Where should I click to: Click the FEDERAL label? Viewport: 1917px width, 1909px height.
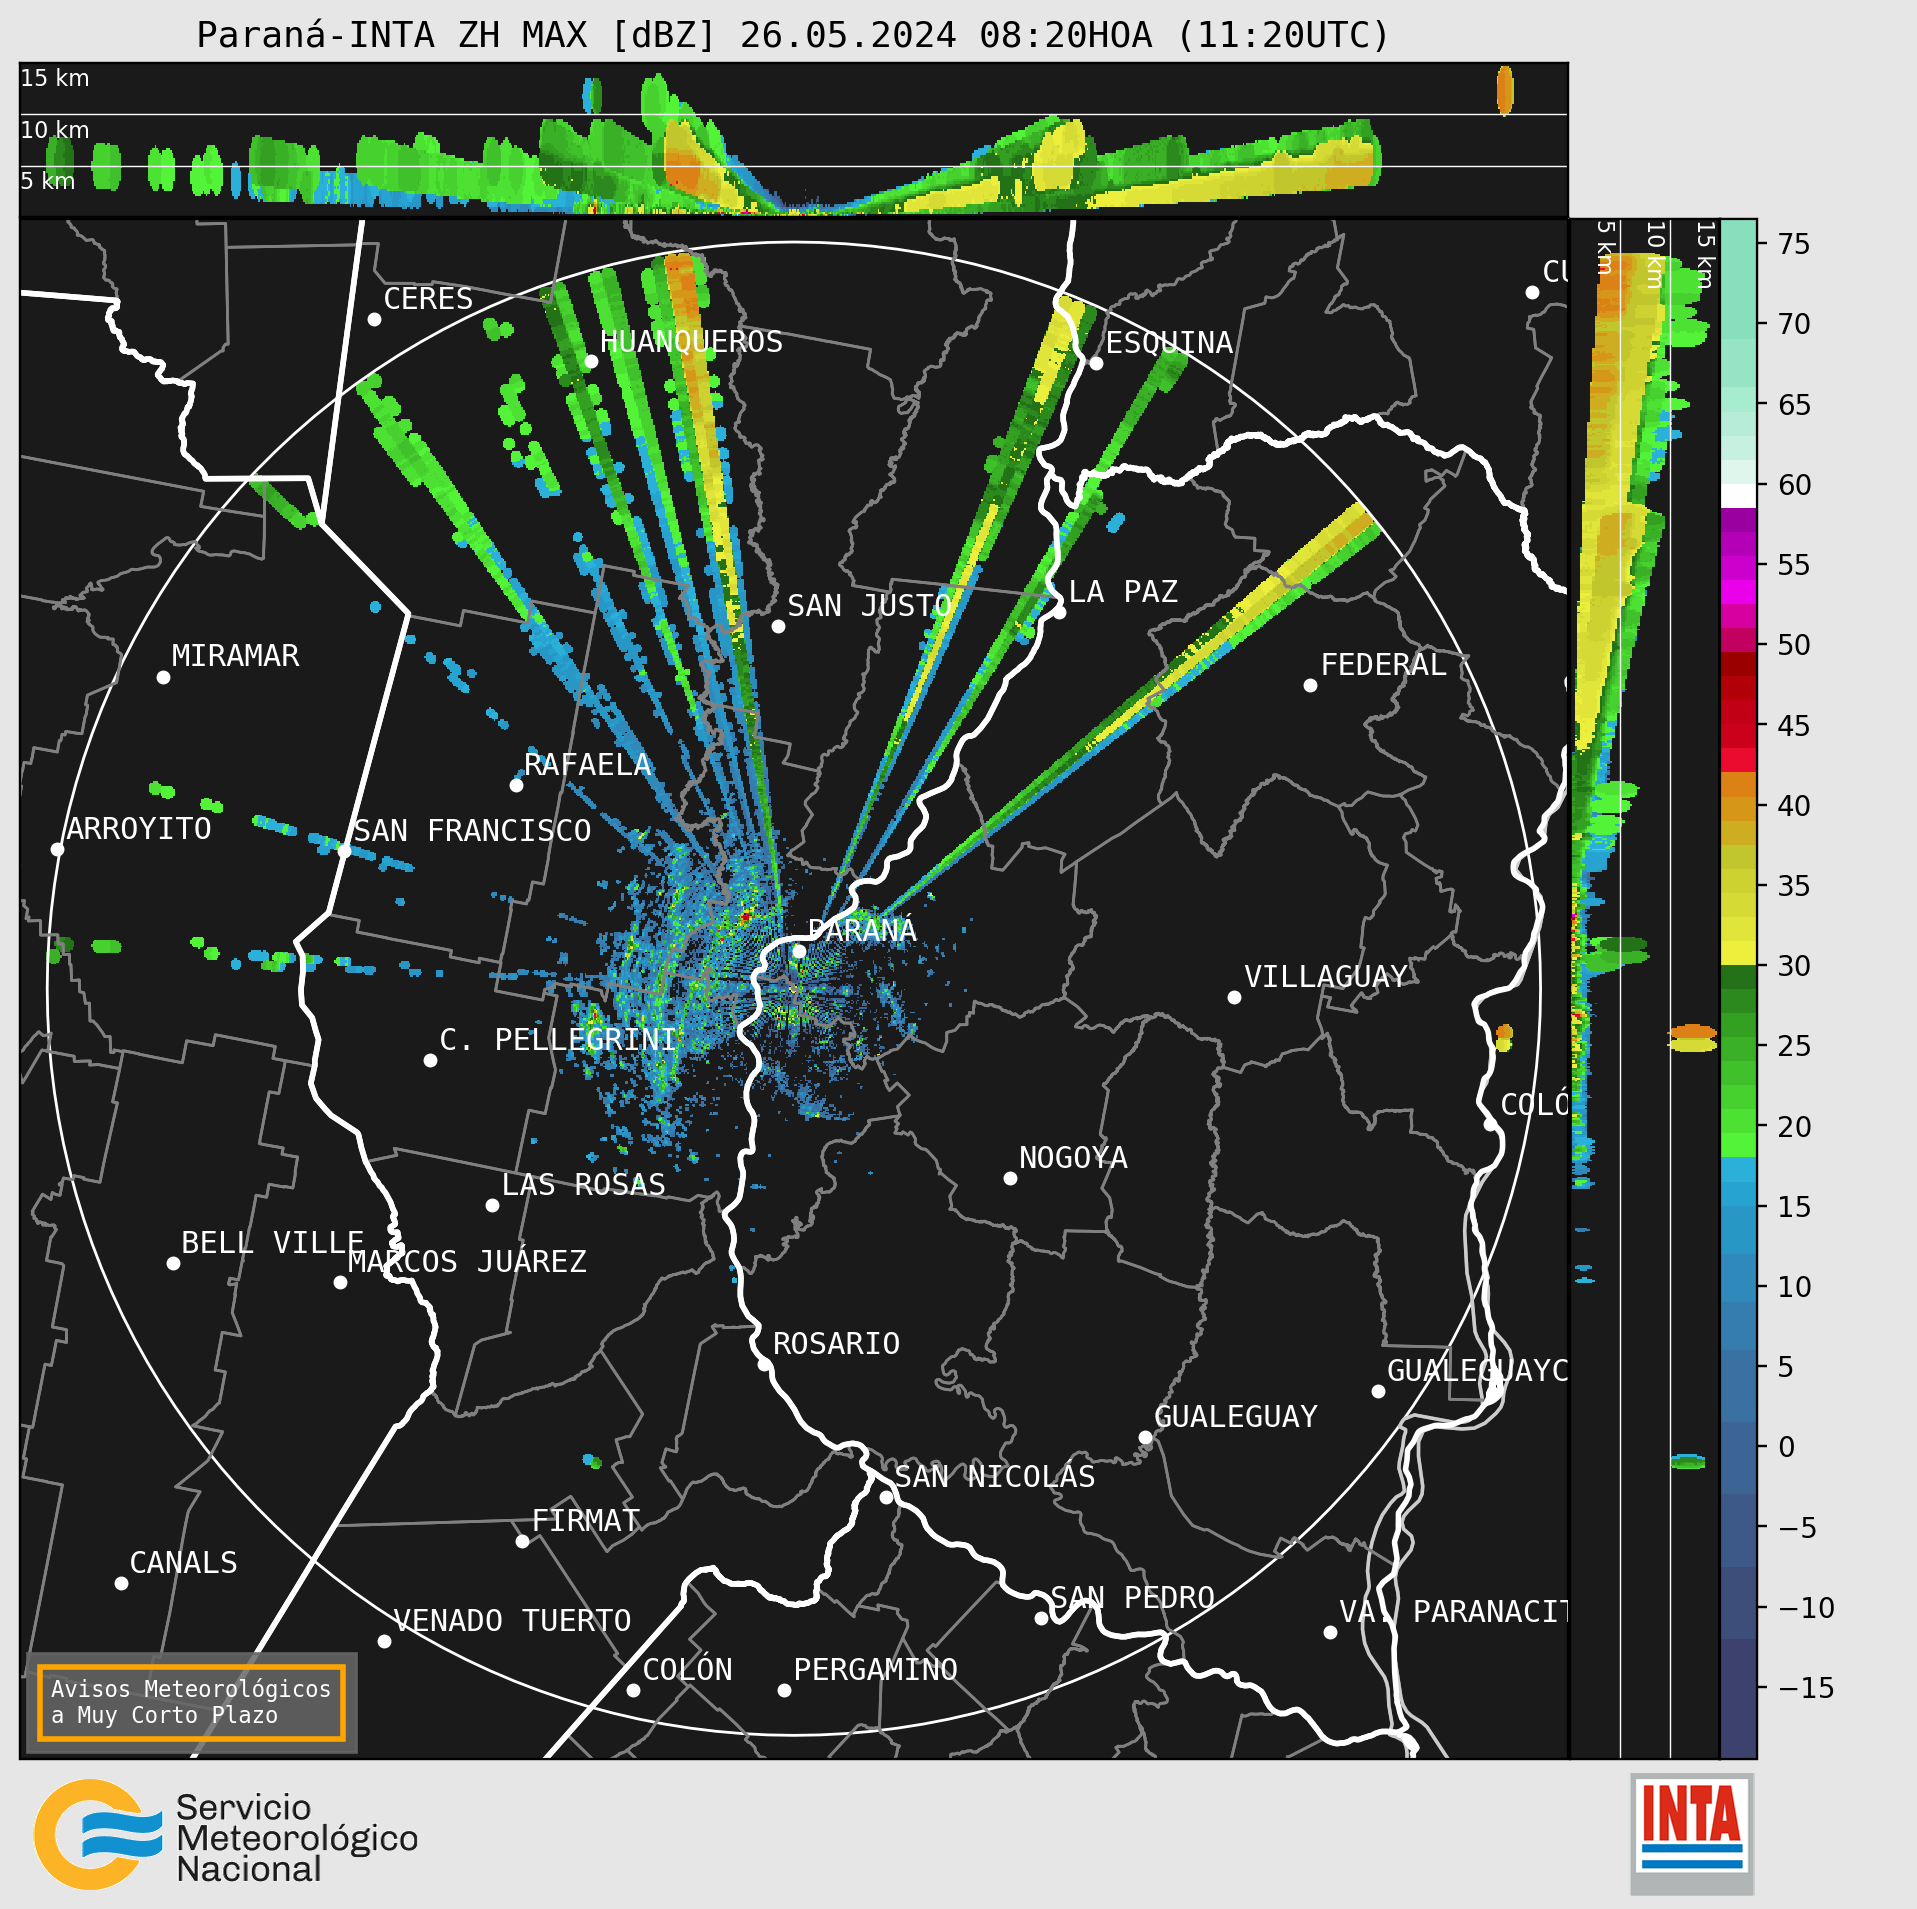(1384, 665)
